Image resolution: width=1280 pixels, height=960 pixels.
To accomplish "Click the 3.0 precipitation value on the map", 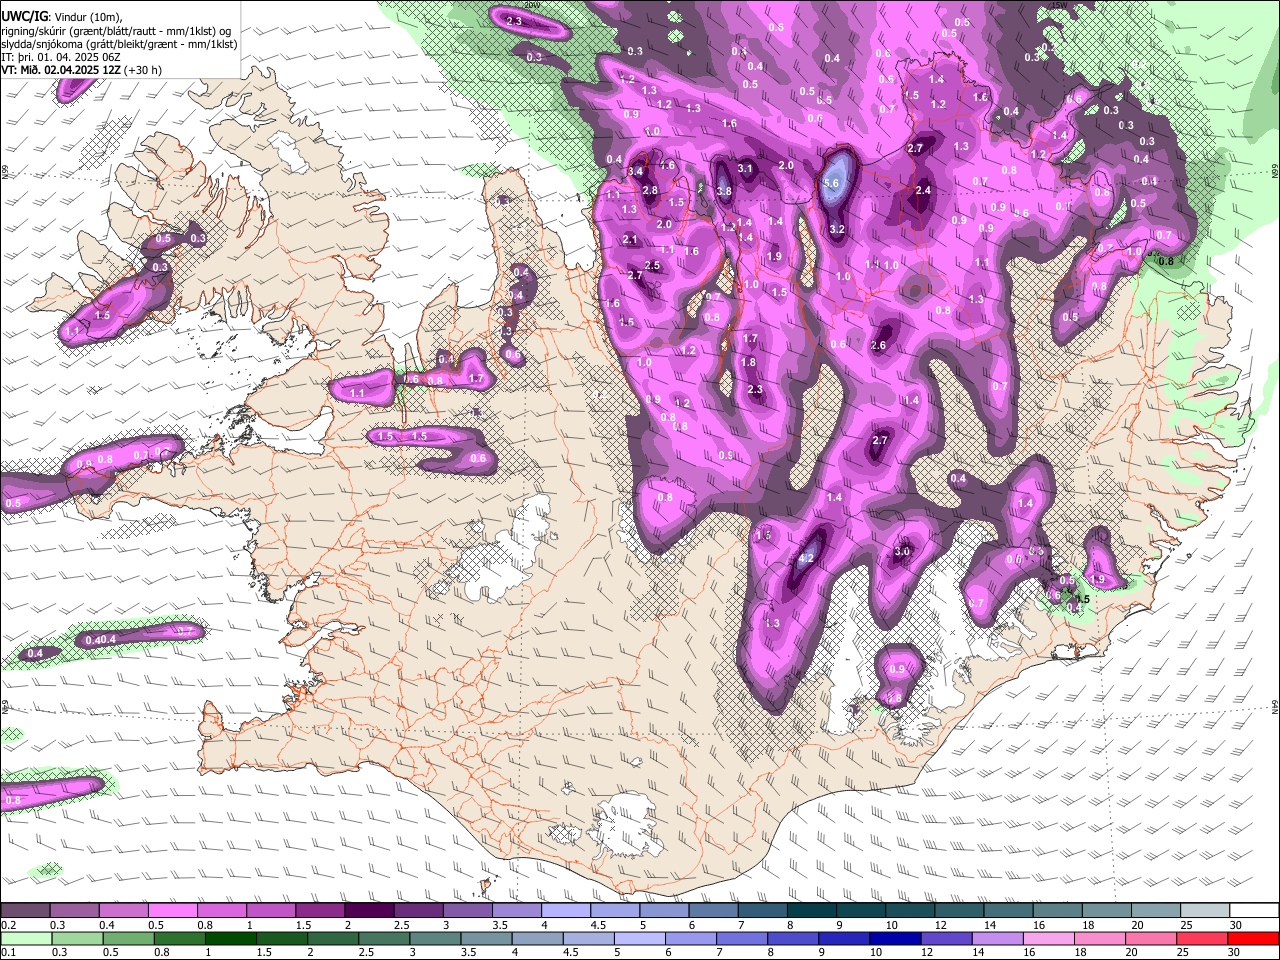I will 902,551.
